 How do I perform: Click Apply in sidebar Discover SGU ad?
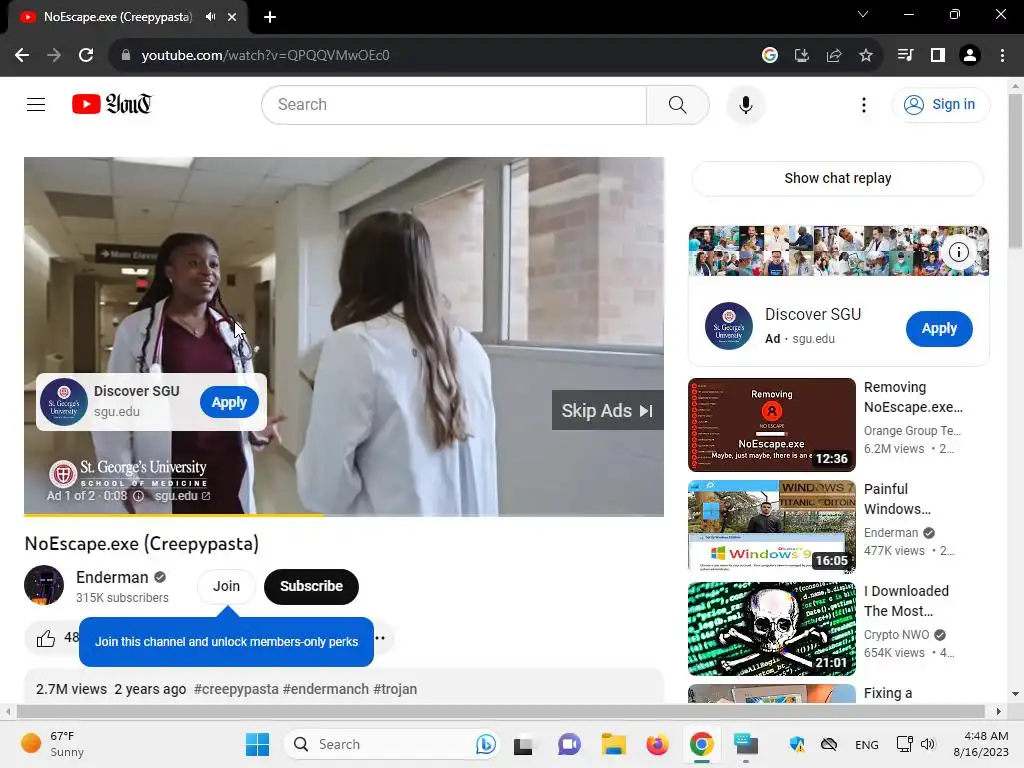click(939, 328)
